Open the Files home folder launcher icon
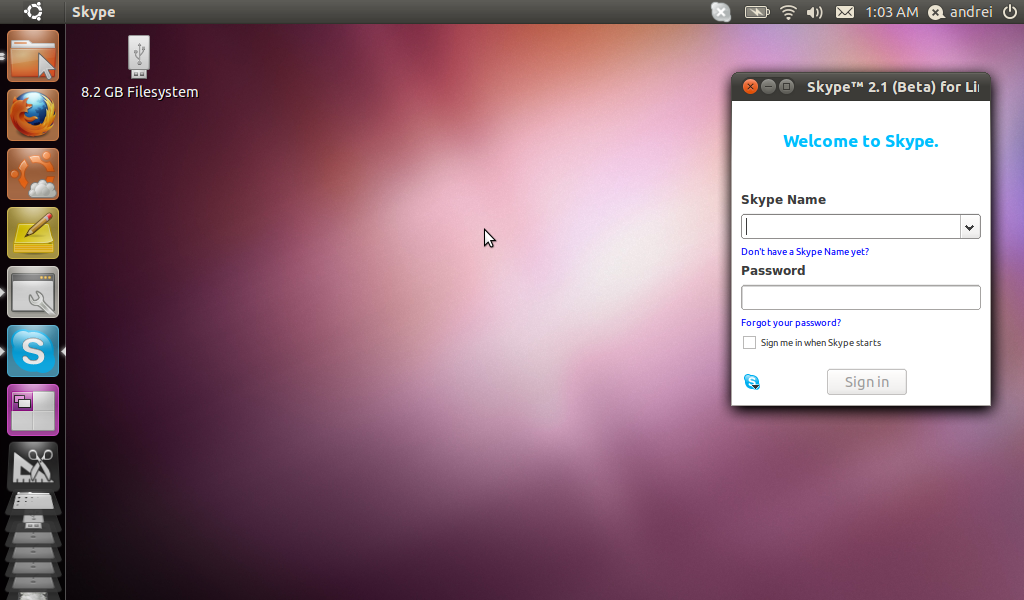This screenshot has width=1024, height=600. coord(33,56)
